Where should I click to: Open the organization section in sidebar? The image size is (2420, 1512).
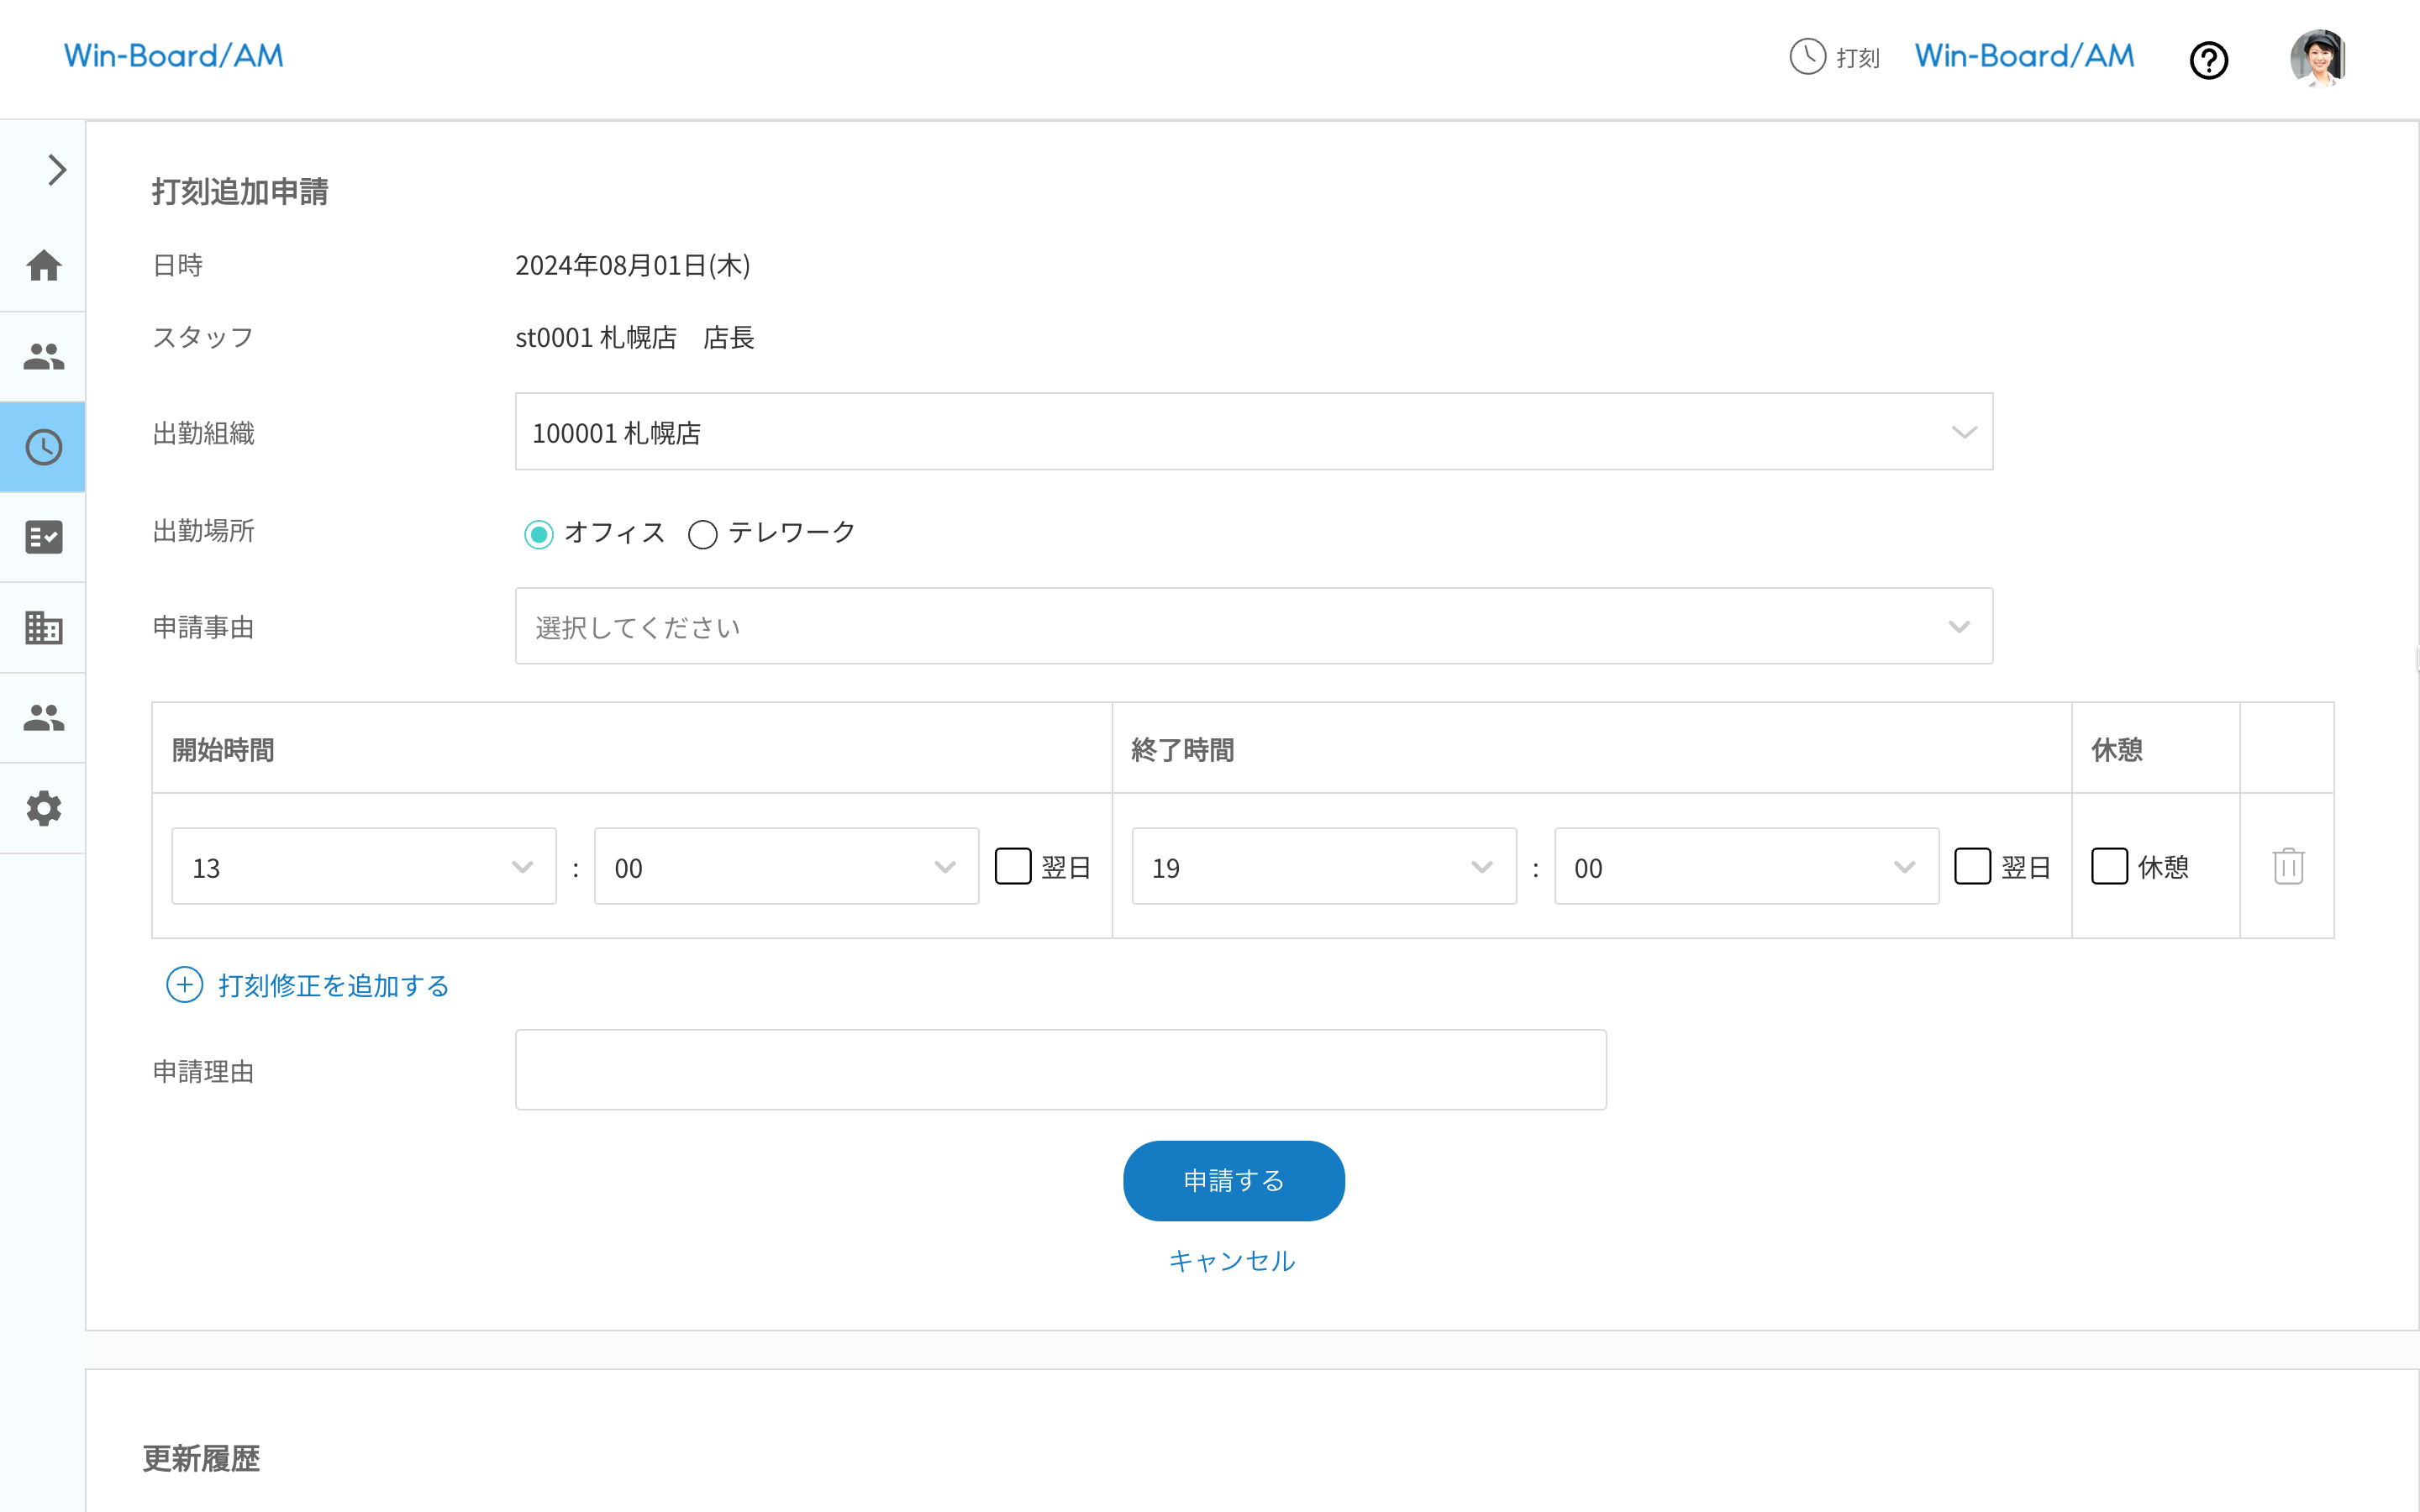tap(43, 627)
